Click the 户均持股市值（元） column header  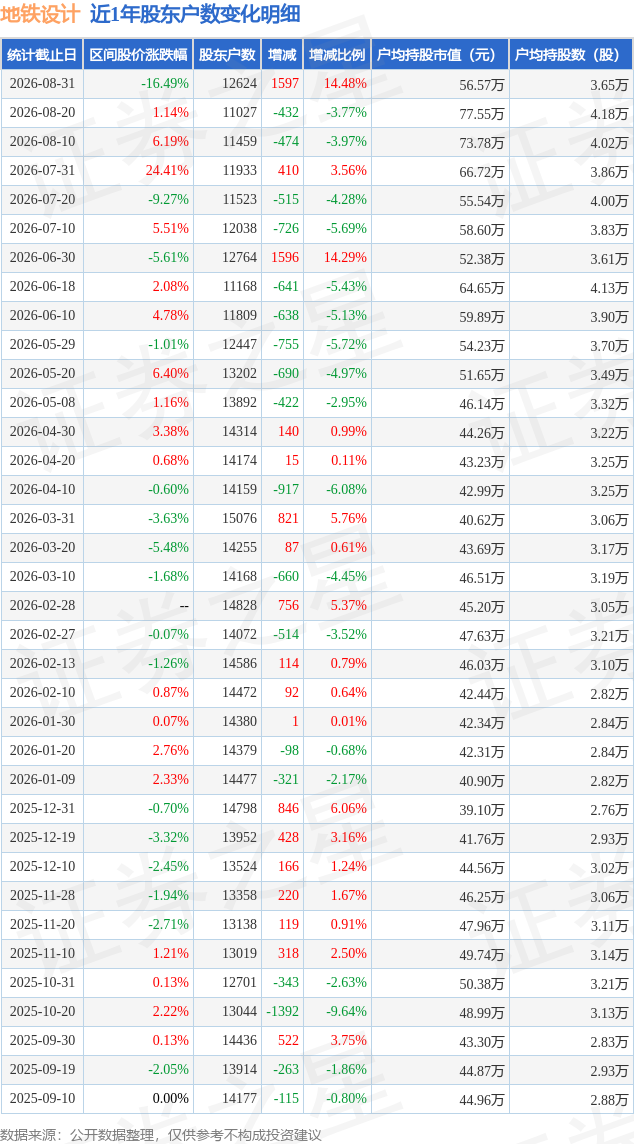pyautogui.click(x=440, y=55)
